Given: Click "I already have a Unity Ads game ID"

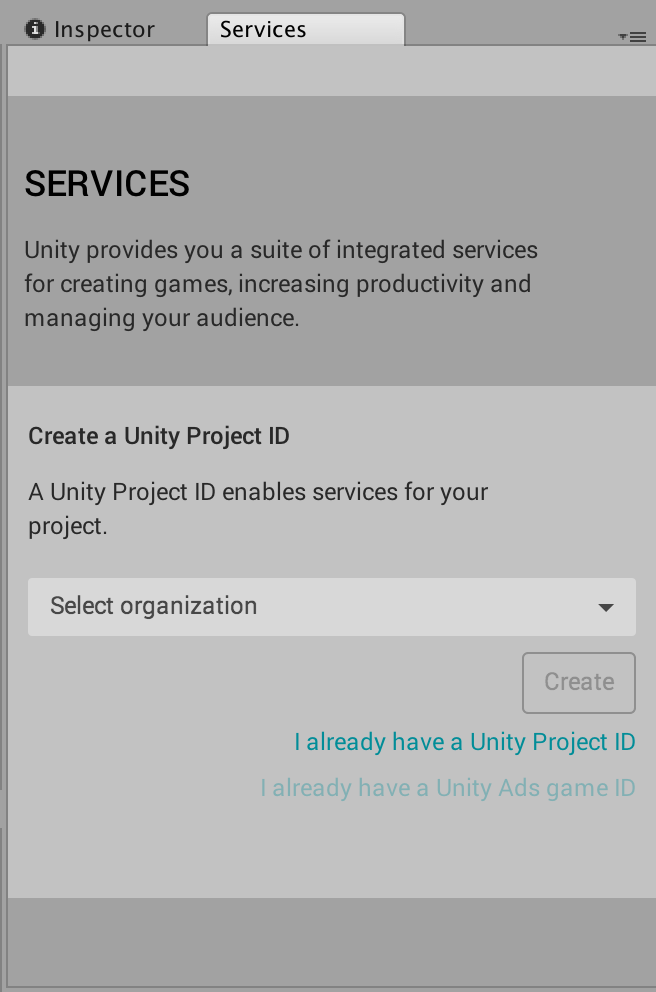Looking at the screenshot, I should click(x=448, y=788).
